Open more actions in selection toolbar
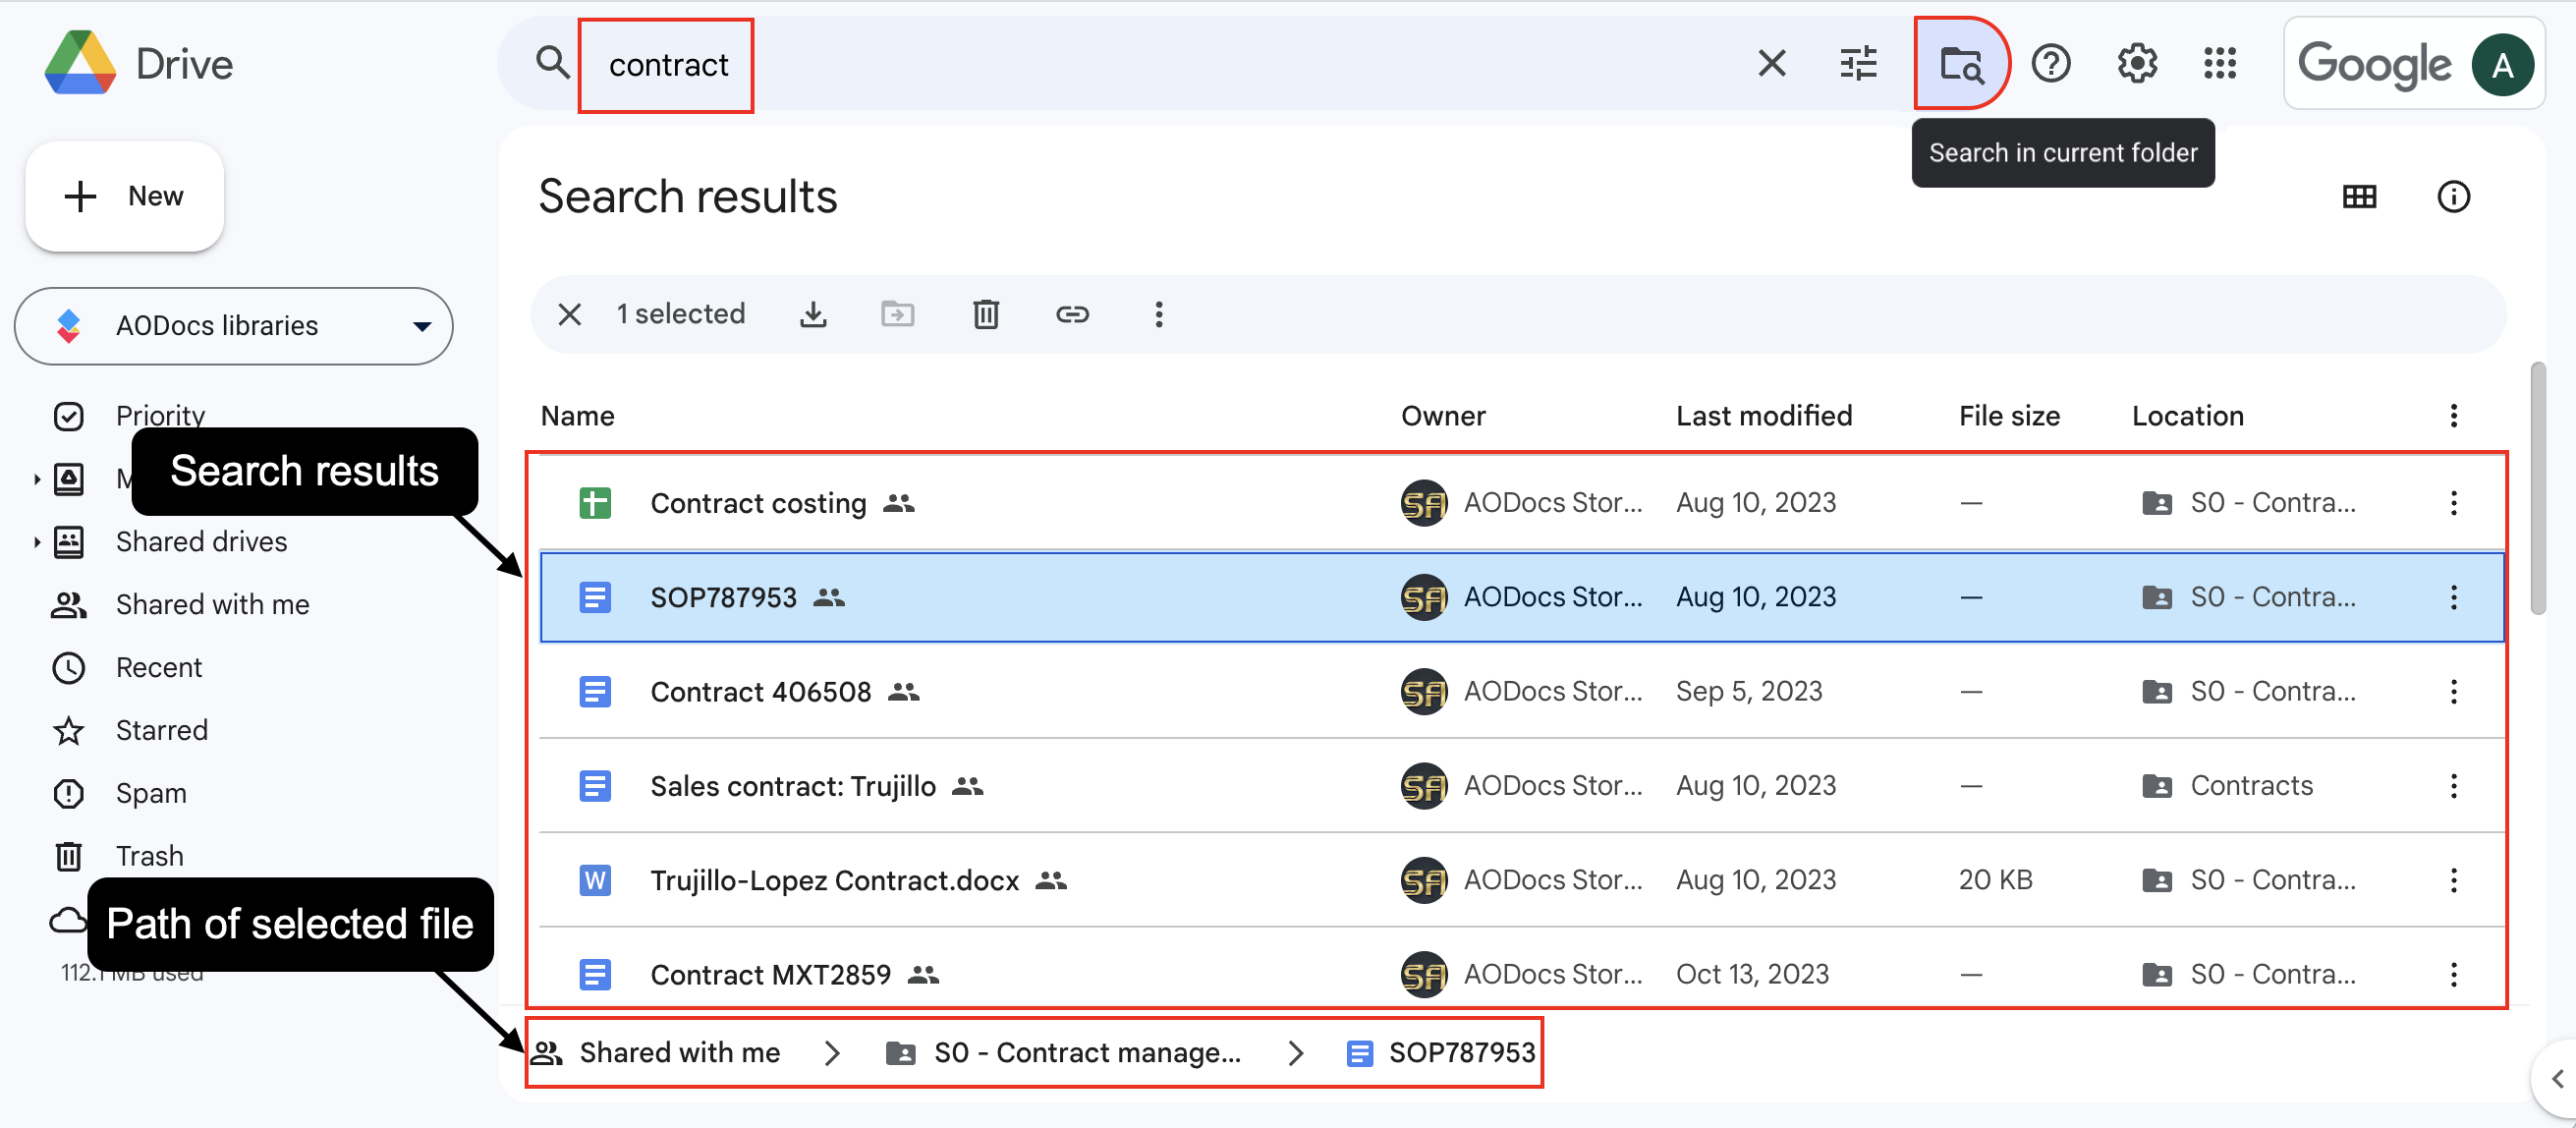This screenshot has height=1128, width=2576. click(x=1158, y=314)
